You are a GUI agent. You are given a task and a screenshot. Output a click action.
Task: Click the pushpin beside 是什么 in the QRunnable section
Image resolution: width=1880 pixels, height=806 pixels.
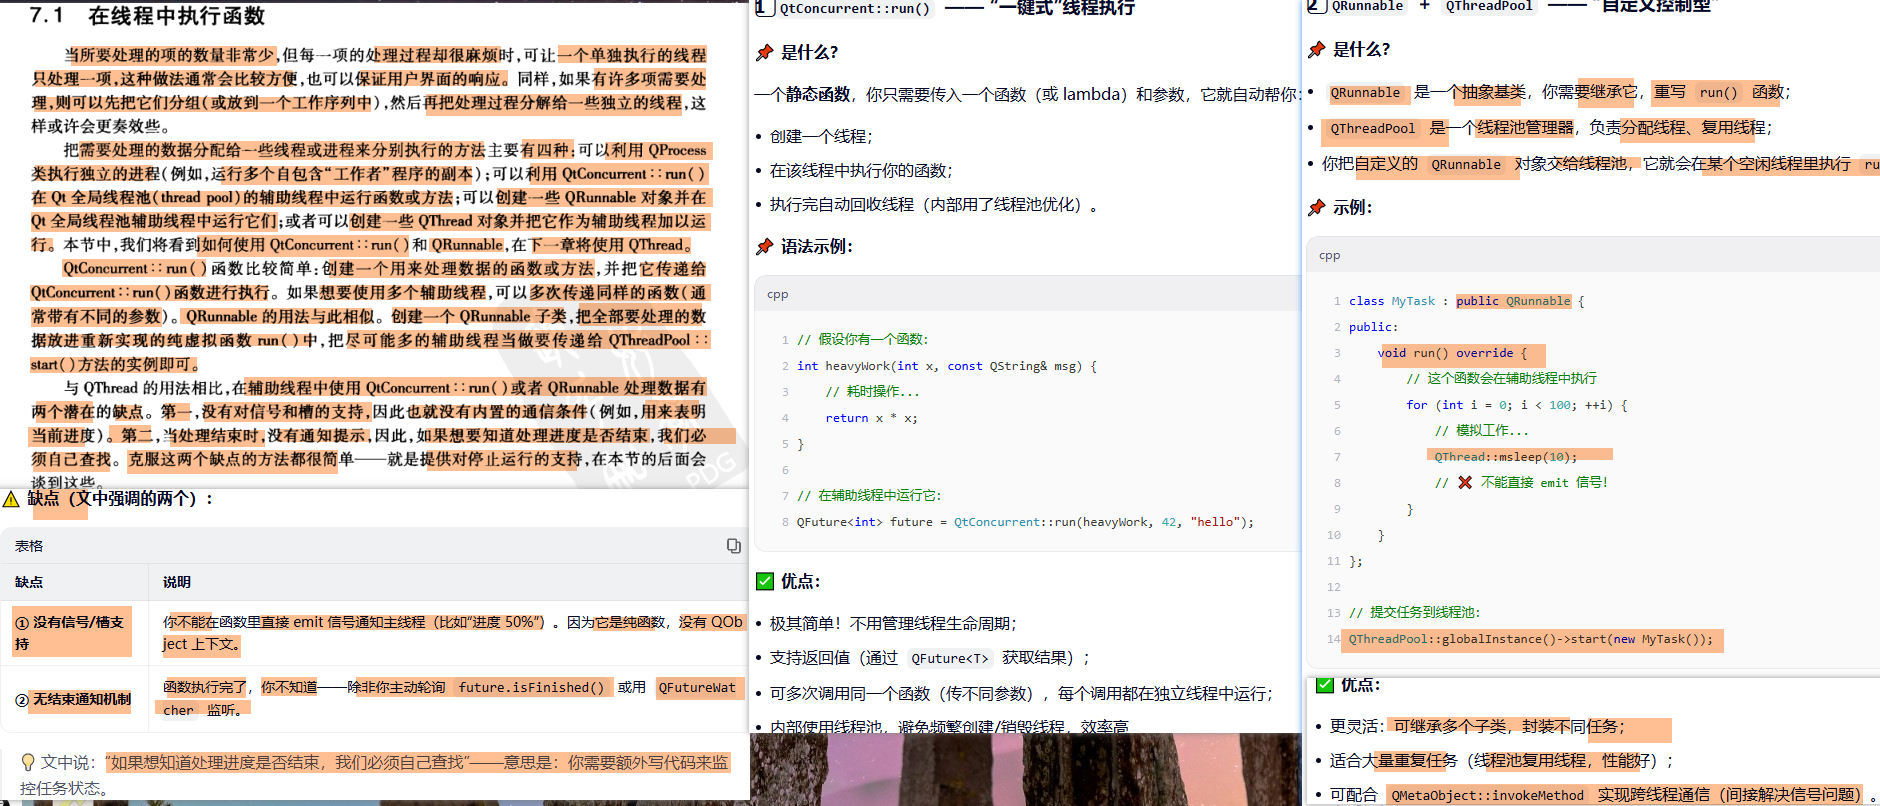(x=1317, y=49)
